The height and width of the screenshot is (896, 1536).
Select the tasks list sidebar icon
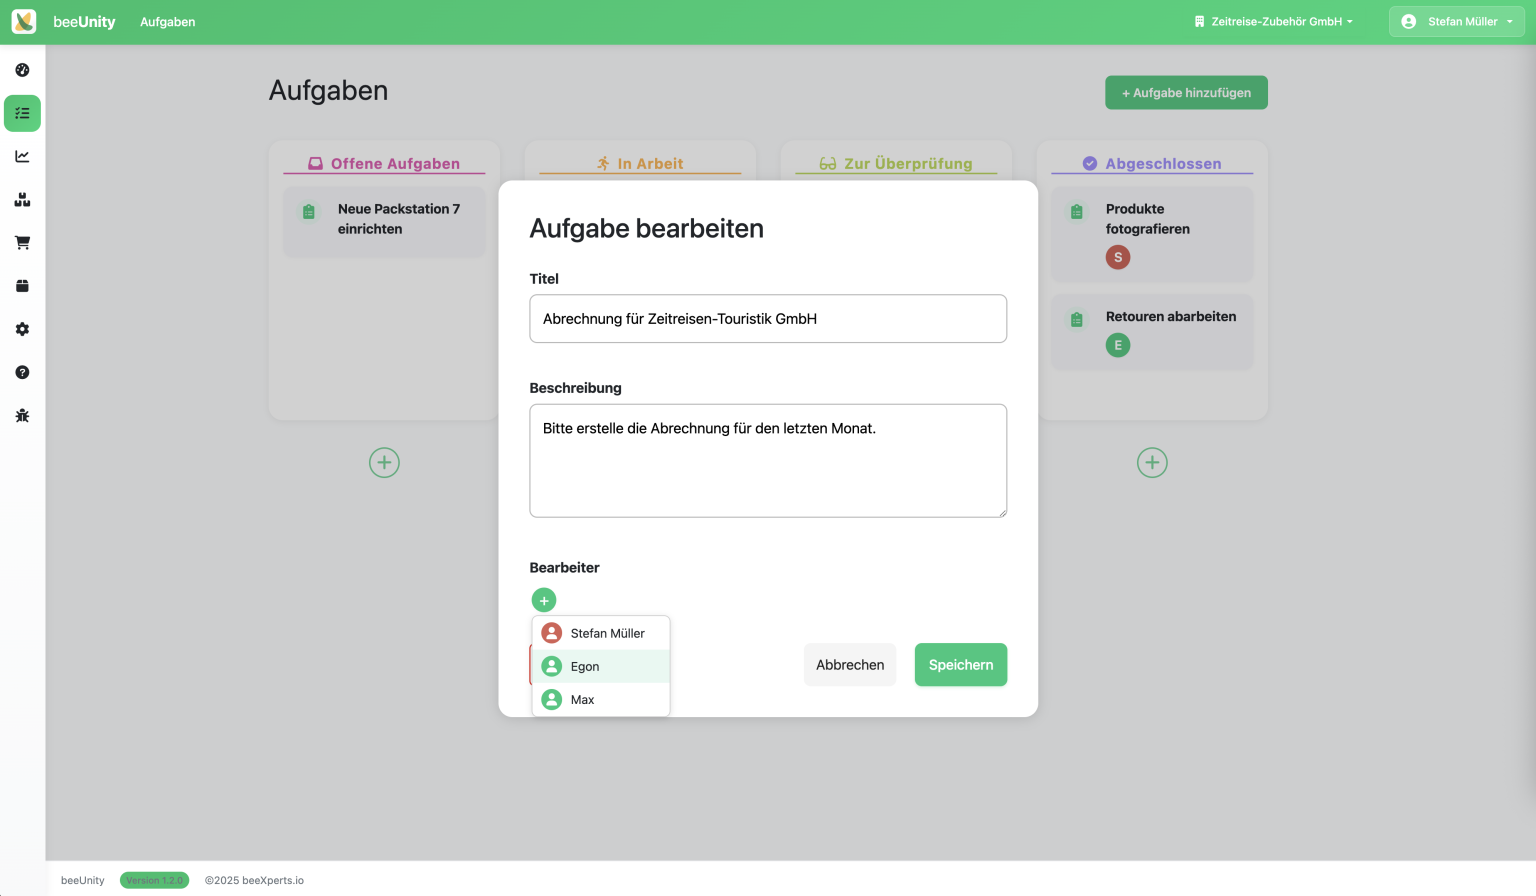[22, 113]
